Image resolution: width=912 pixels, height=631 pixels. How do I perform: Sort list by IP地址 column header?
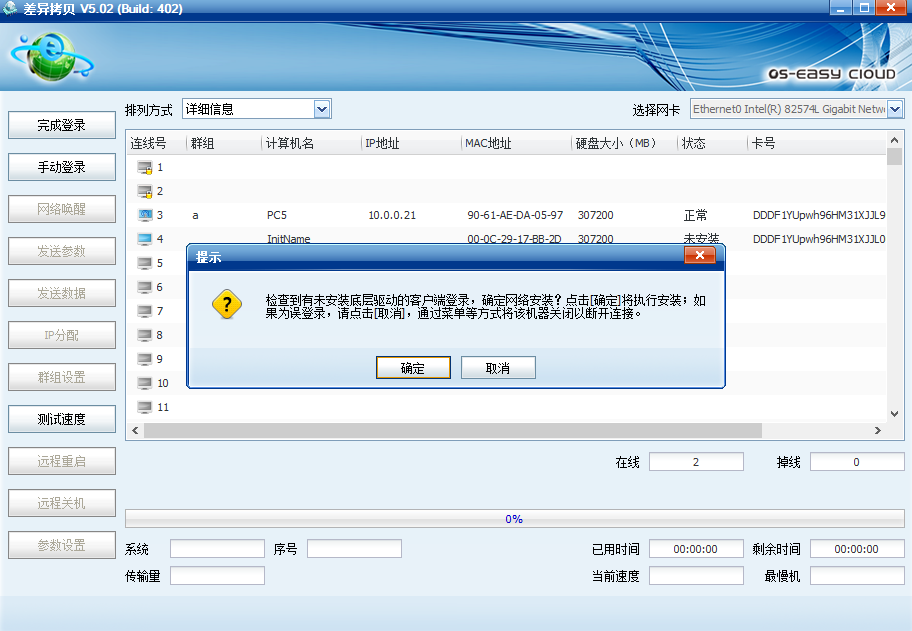pos(382,143)
